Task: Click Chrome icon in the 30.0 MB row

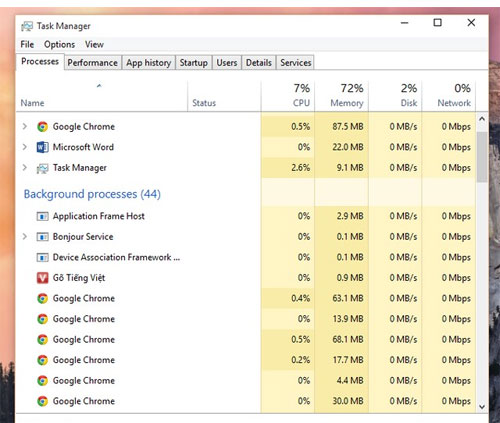Action: coord(42,401)
